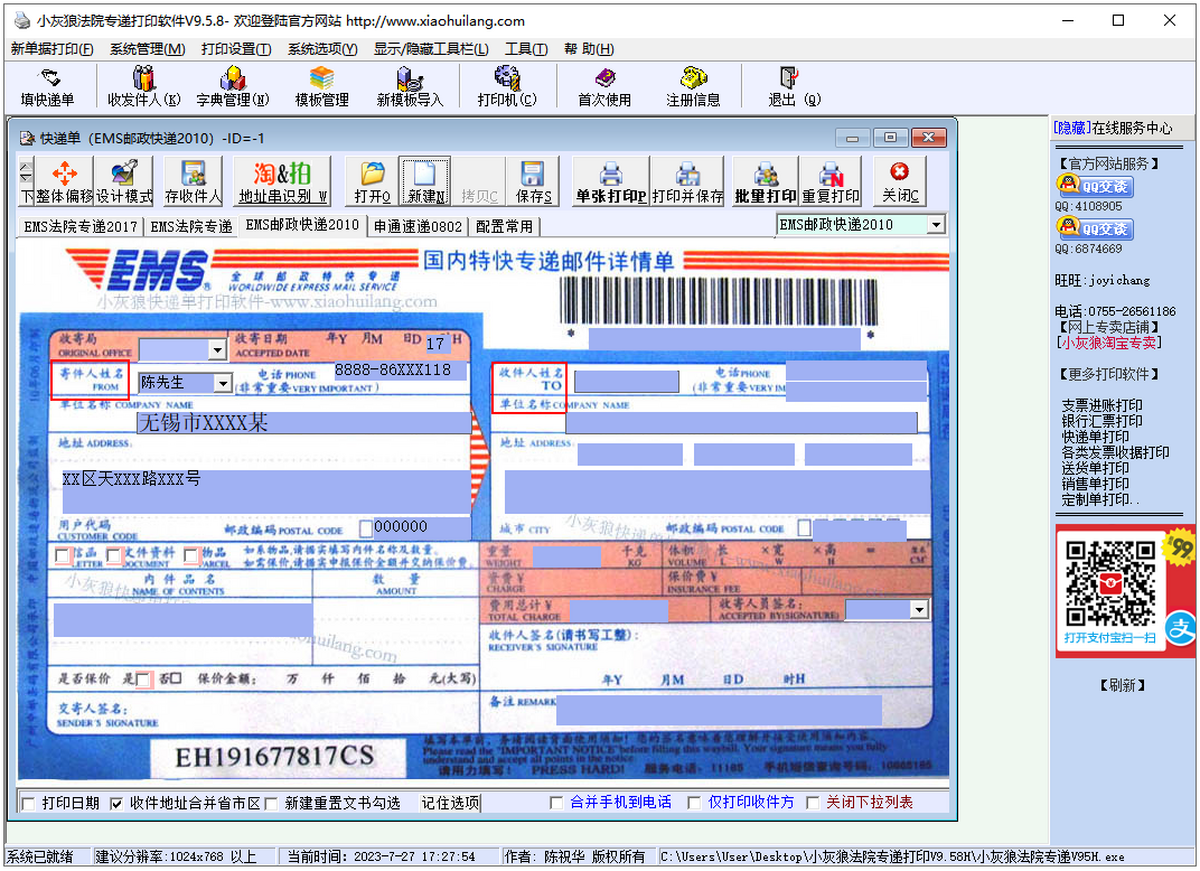Open 地址串识别 address recognition
The width and height of the screenshot is (1200, 871).
(x=282, y=182)
